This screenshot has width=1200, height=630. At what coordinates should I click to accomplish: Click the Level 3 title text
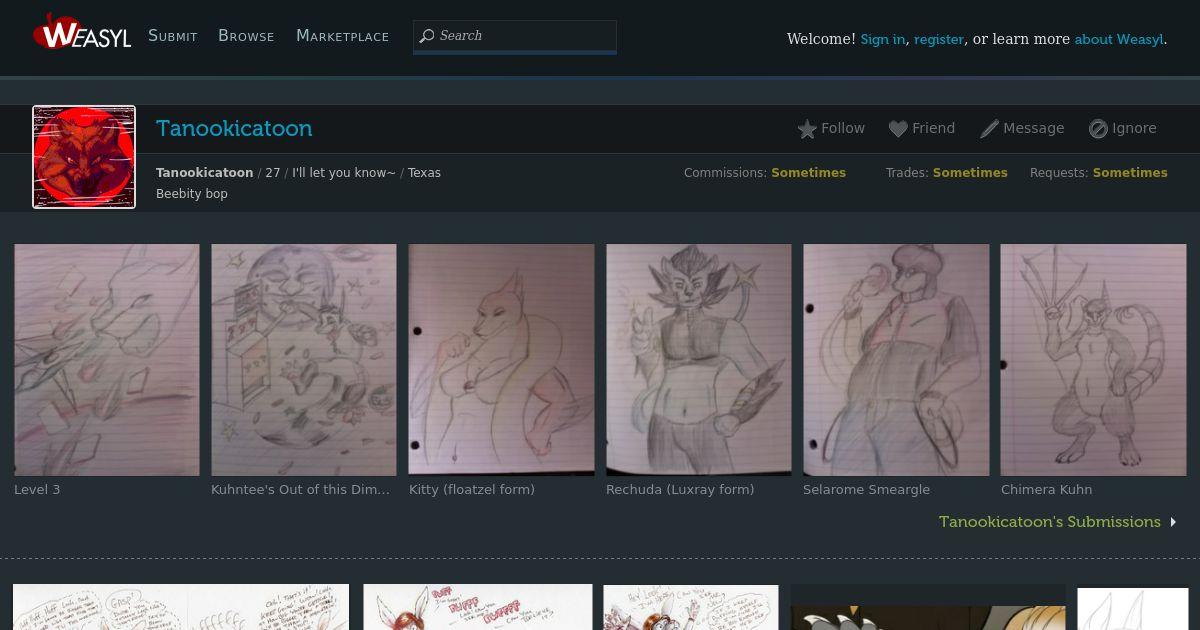tap(37, 490)
